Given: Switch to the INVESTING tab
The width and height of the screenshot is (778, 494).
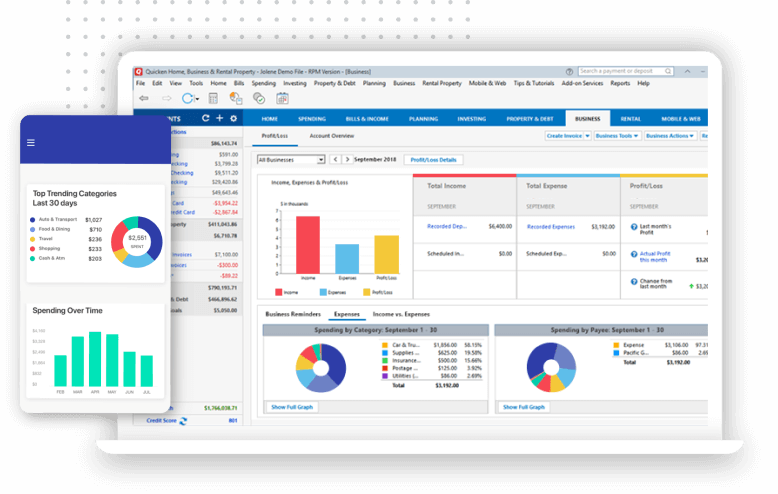Looking at the screenshot, I should (x=471, y=119).
